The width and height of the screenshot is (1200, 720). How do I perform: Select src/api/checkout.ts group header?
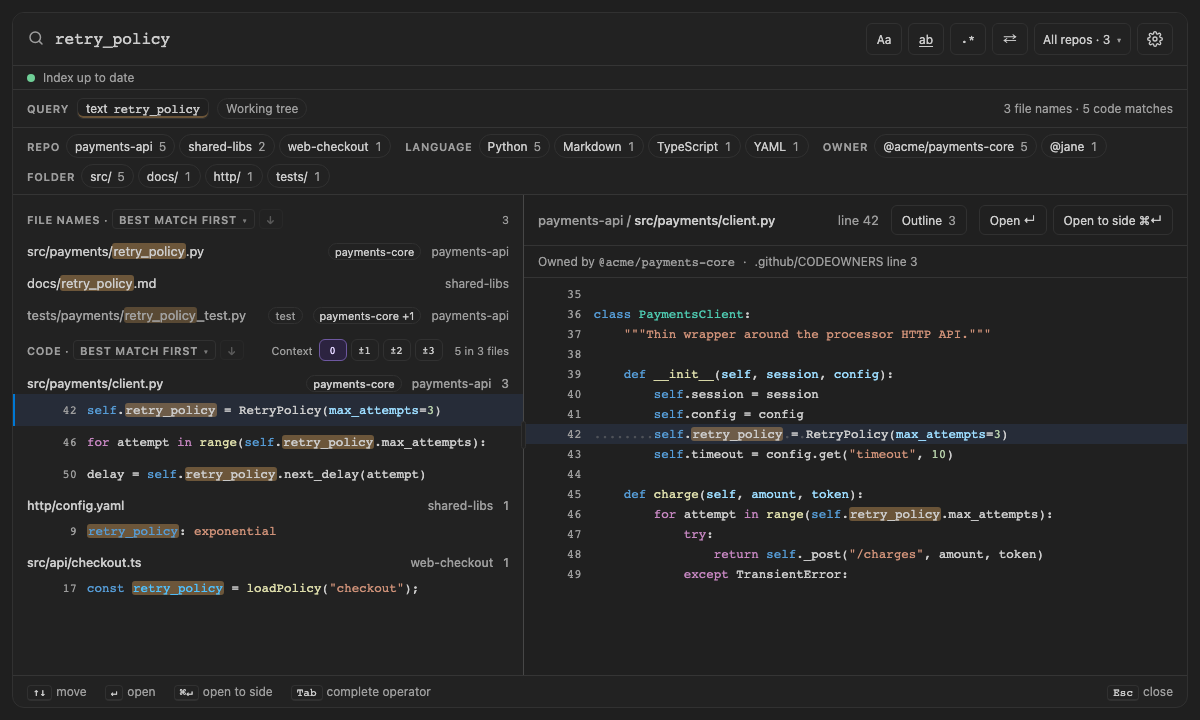point(268,563)
